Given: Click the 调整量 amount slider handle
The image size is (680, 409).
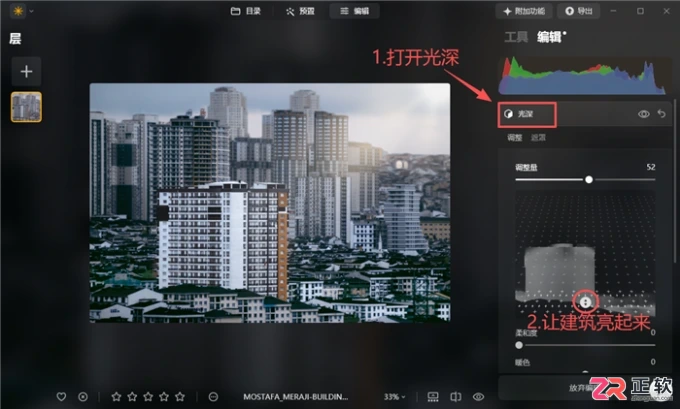Looking at the screenshot, I should pos(588,179).
